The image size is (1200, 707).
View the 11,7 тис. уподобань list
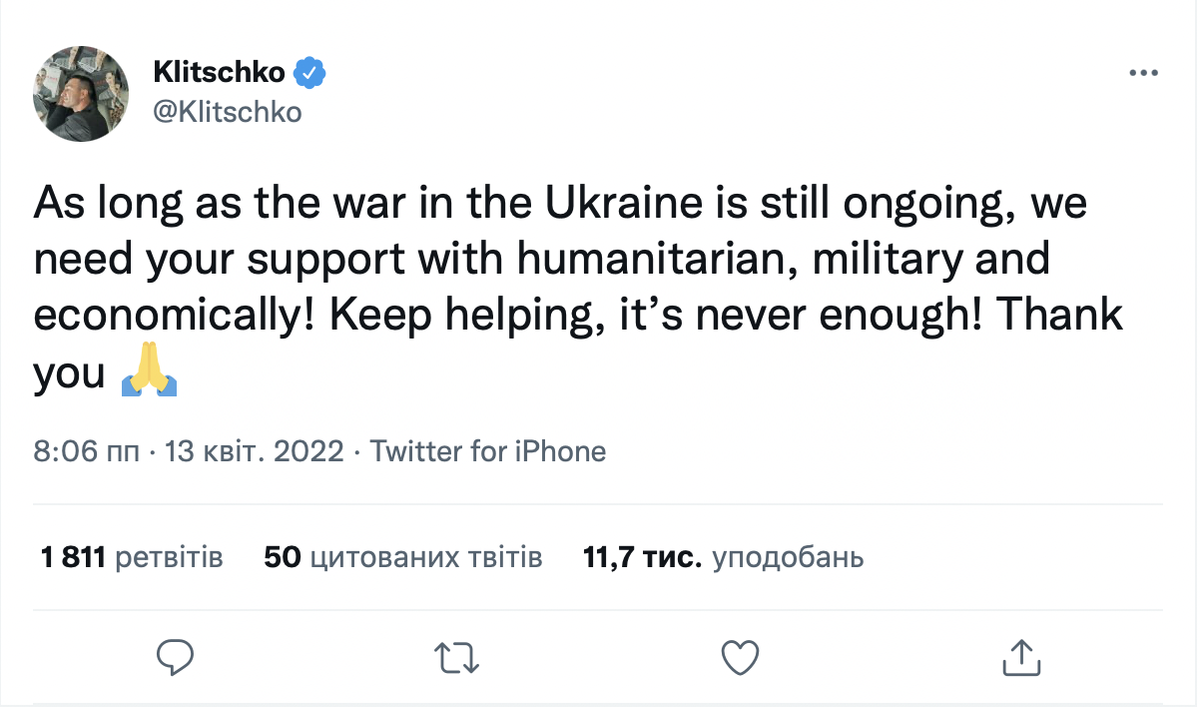point(722,557)
